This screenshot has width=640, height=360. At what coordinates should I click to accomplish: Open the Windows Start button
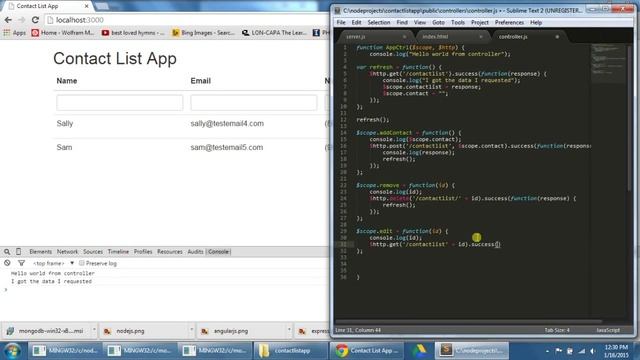click(x=13, y=351)
